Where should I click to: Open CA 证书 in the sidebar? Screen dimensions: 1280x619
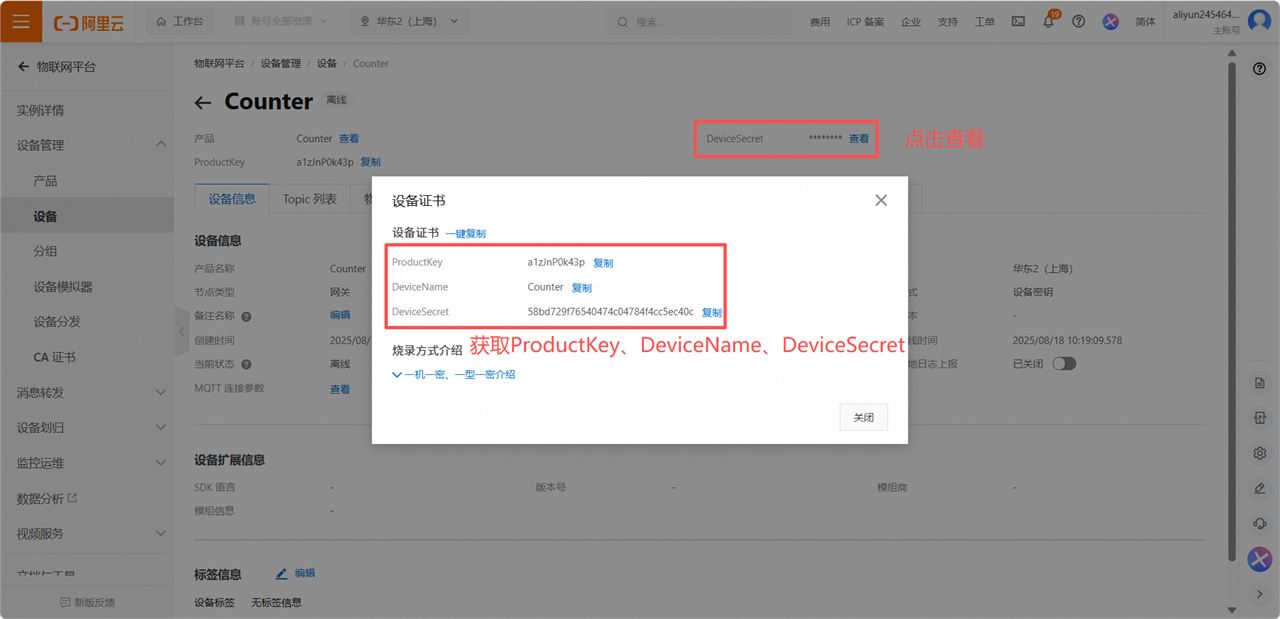(x=54, y=357)
